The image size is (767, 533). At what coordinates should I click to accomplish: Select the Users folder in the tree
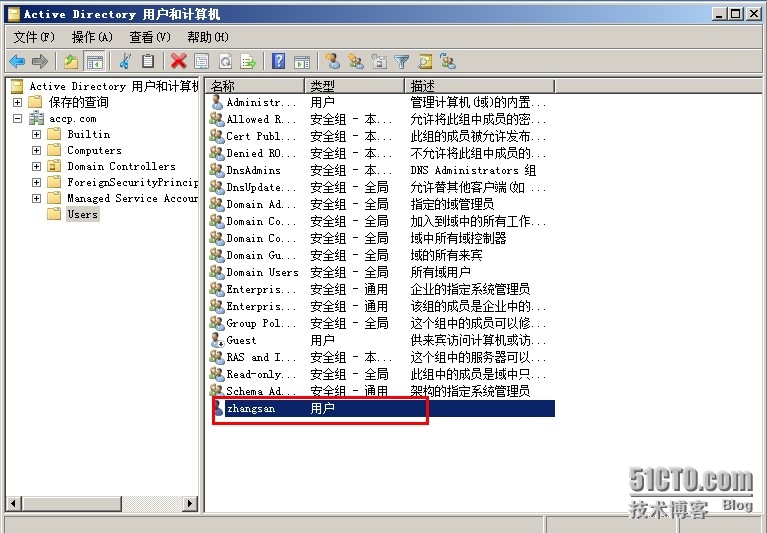[x=83, y=214]
